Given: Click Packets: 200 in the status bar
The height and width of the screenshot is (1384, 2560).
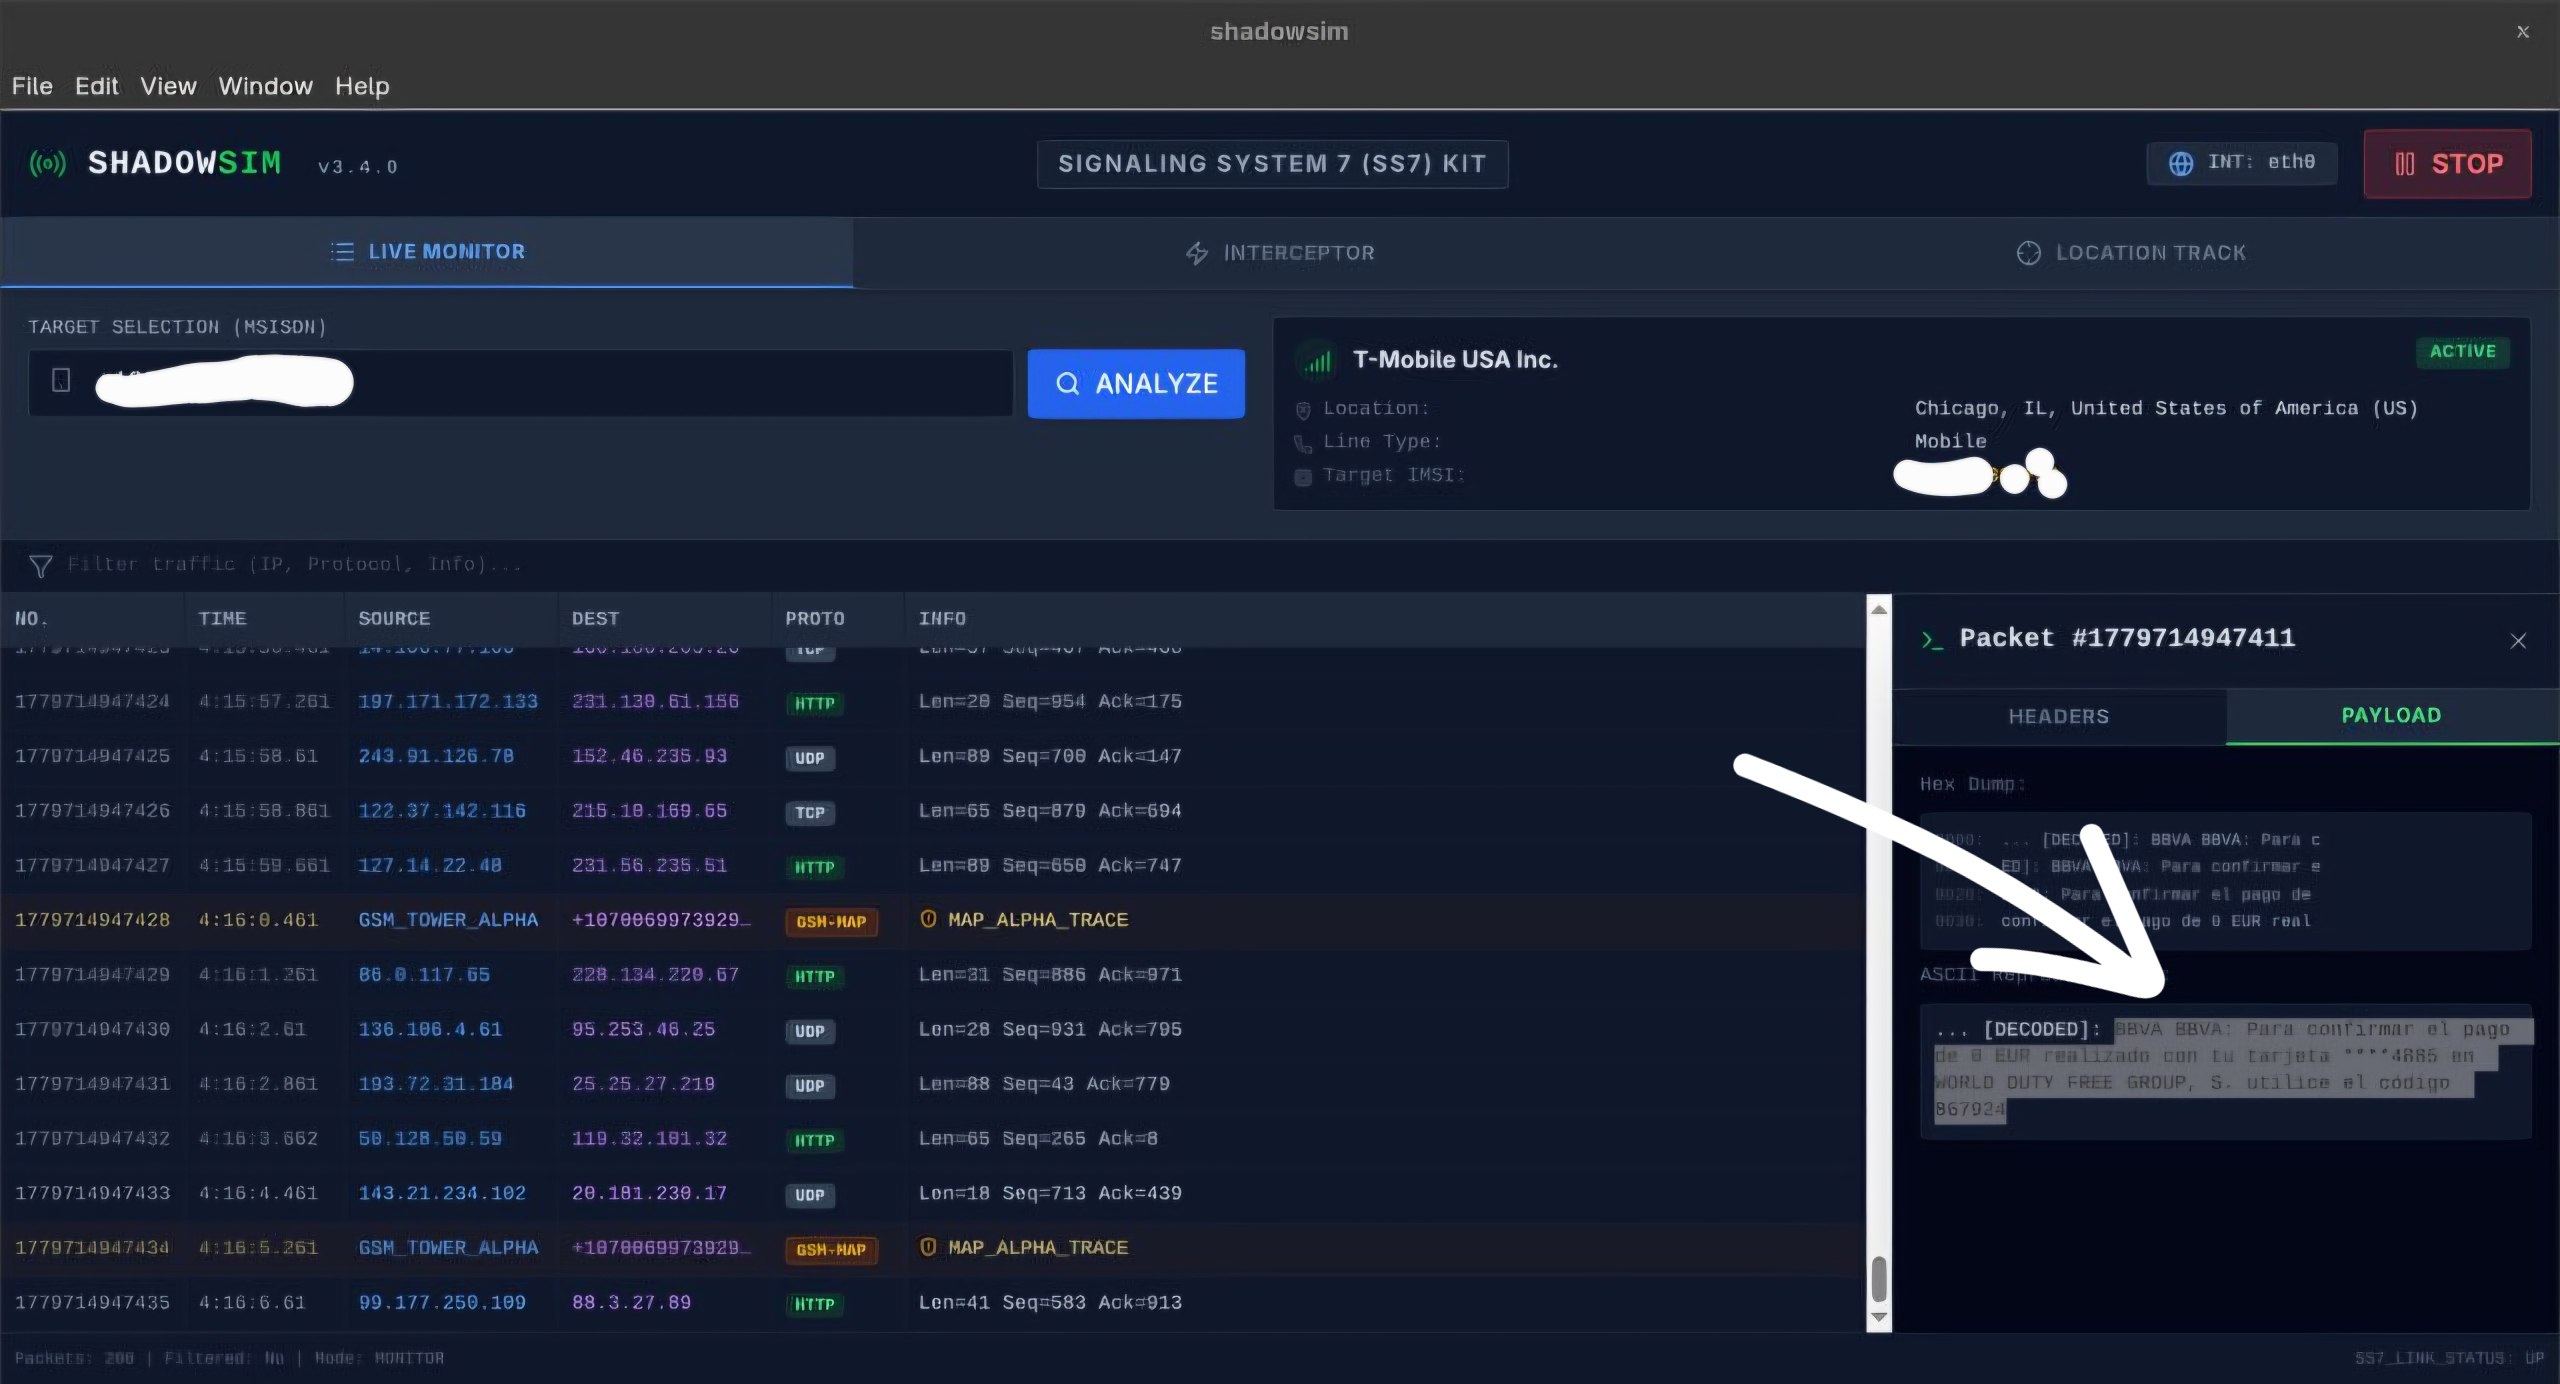Looking at the screenshot, I should [x=74, y=1358].
